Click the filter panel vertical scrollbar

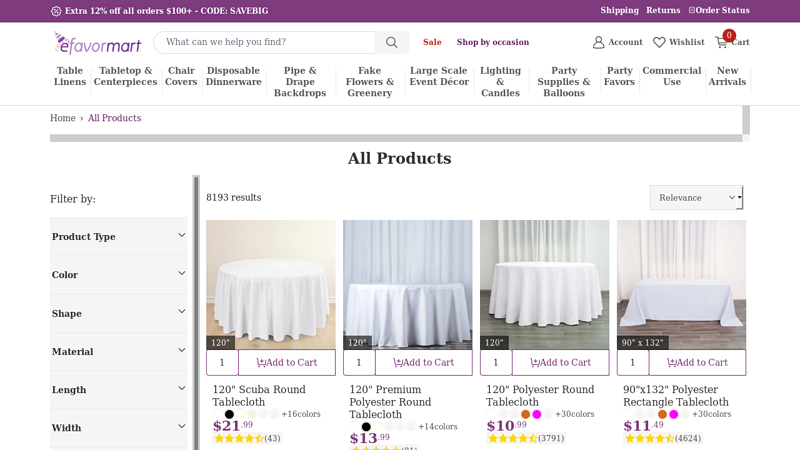pos(196,312)
